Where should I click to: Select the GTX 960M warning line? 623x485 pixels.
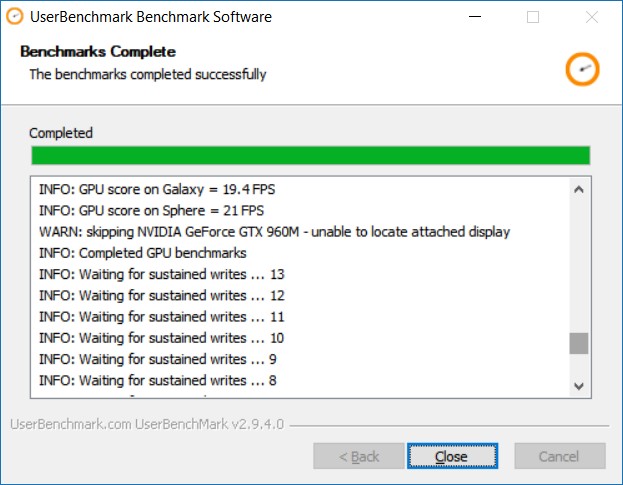[274, 231]
